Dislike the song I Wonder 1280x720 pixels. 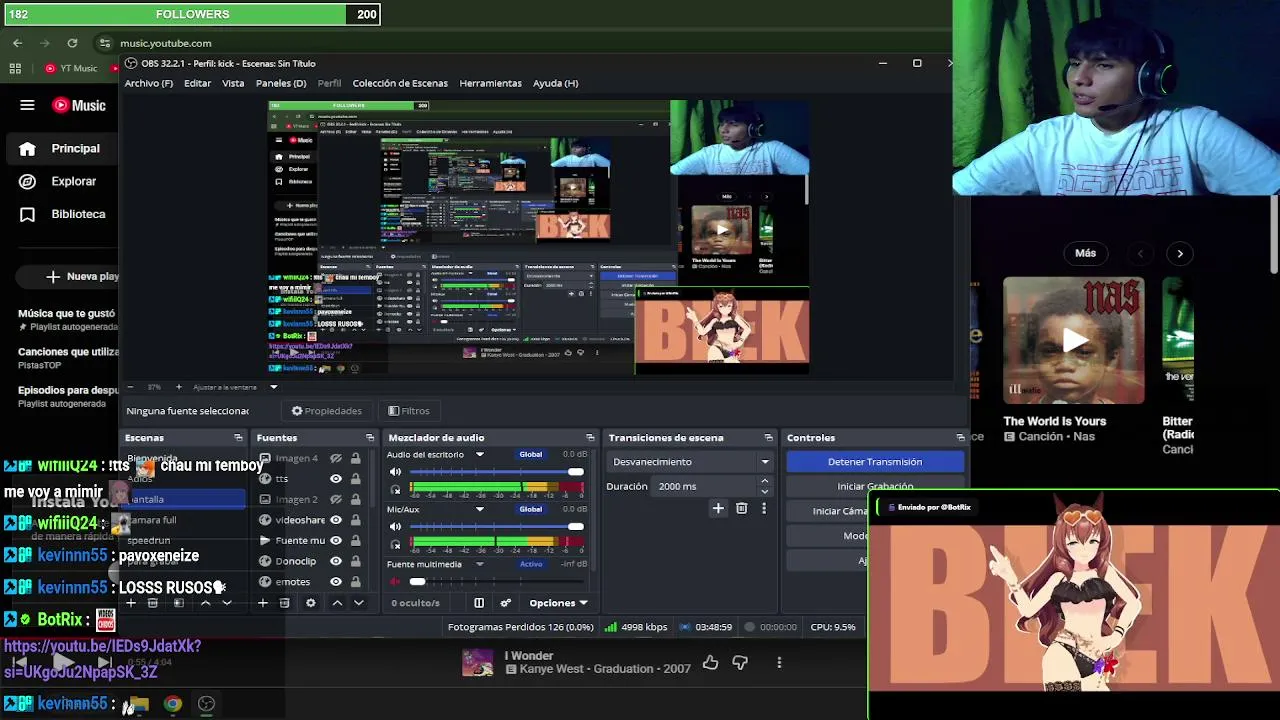[740, 662]
